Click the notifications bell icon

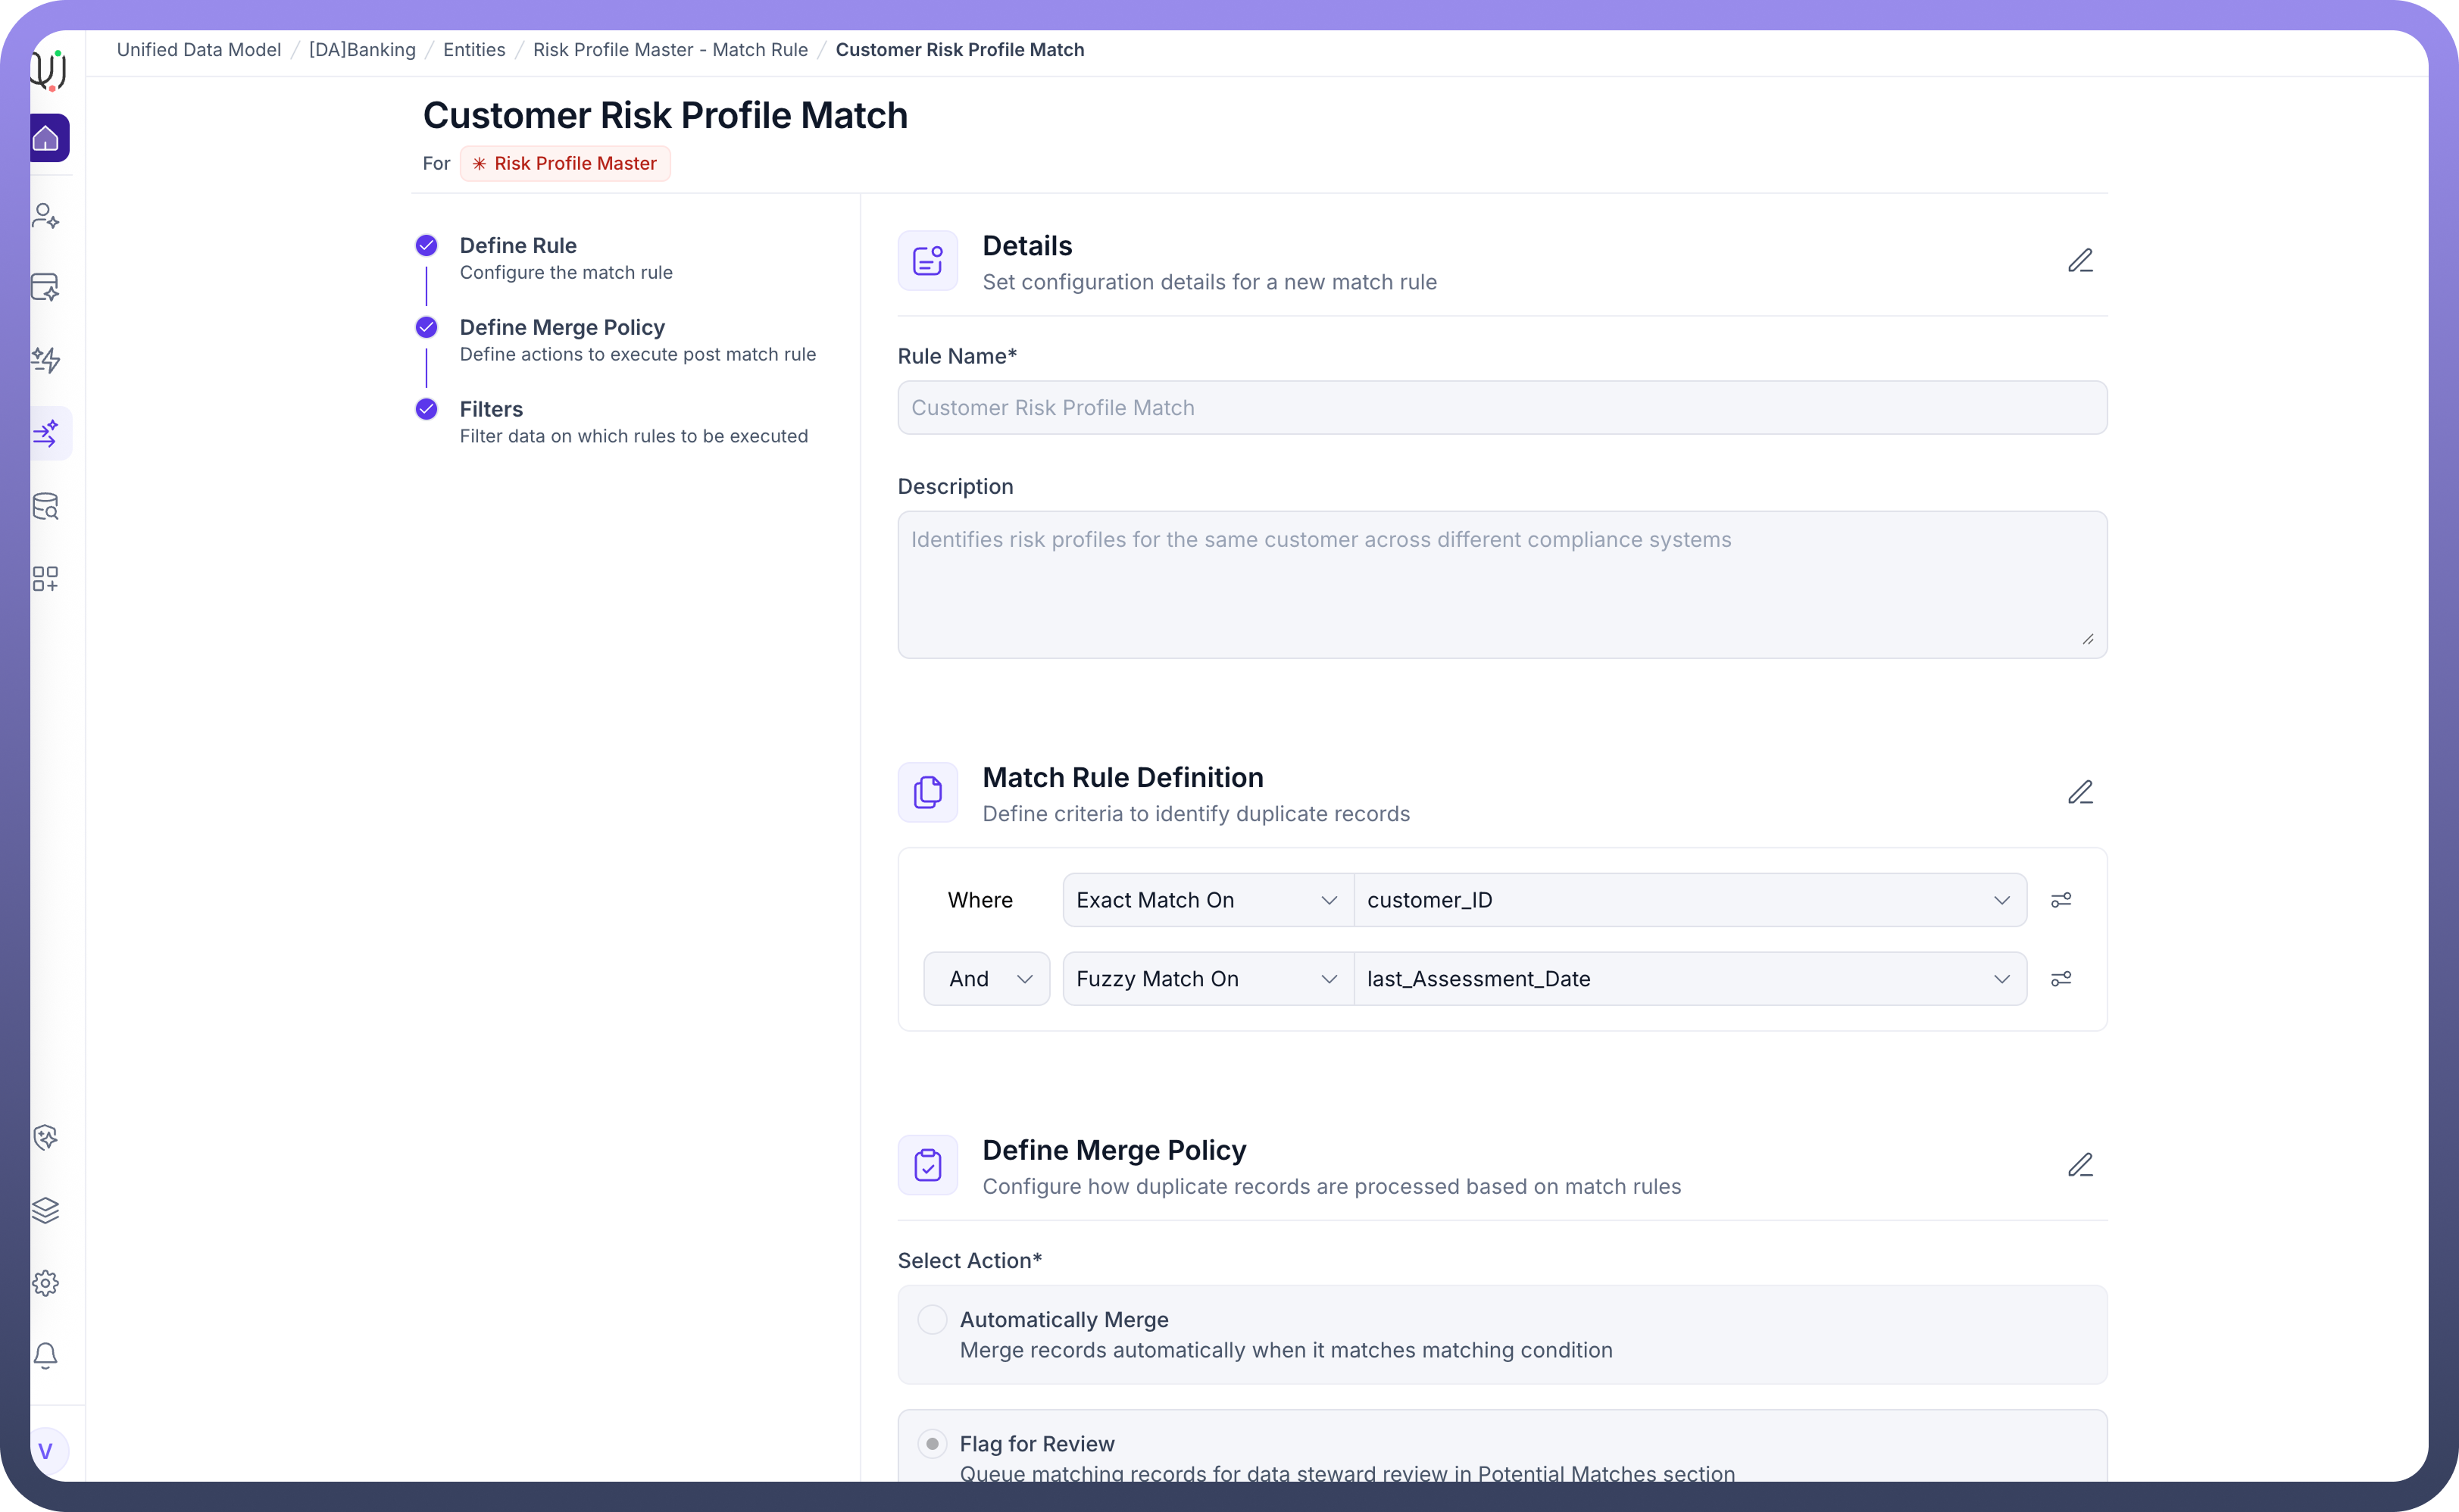point(46,1355)
